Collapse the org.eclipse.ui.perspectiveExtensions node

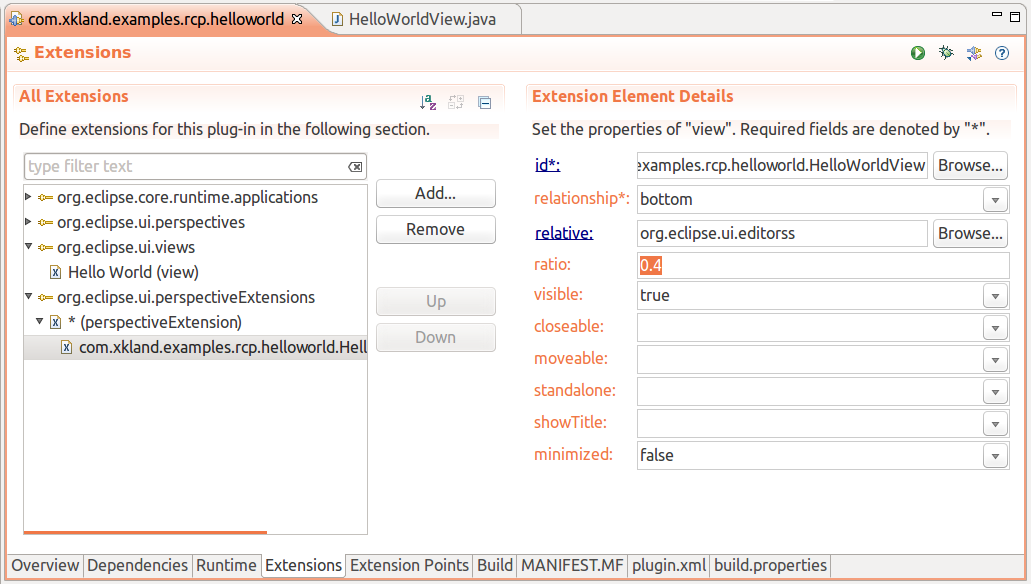(28, 297)
